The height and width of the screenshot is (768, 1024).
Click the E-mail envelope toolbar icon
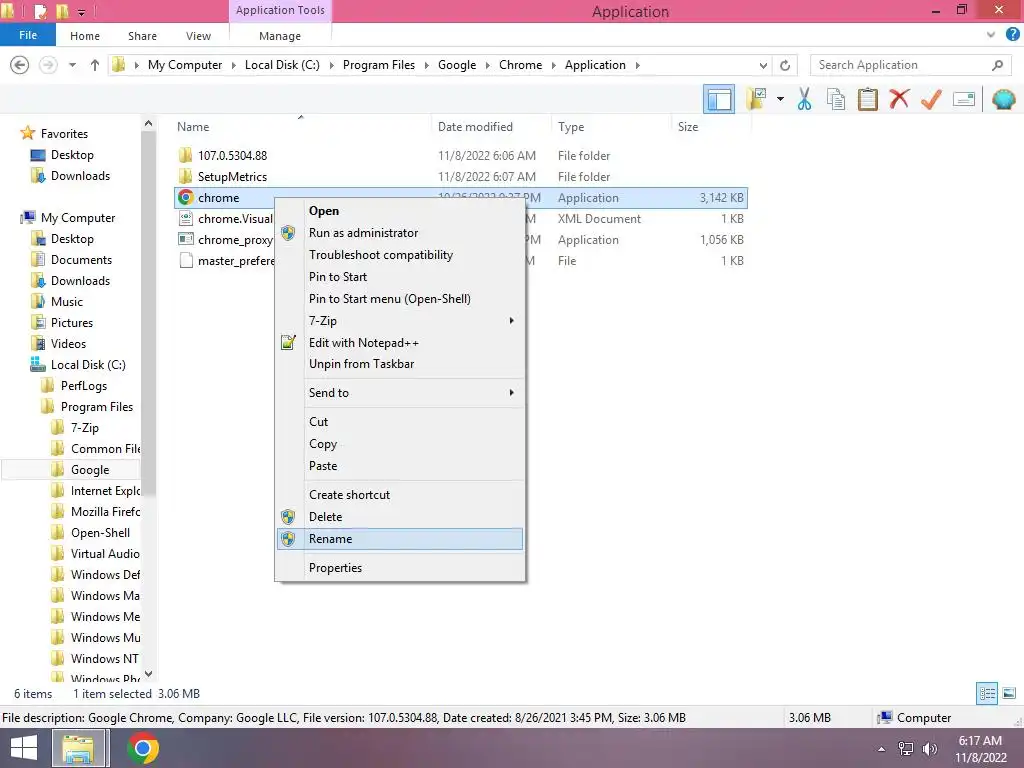pyautogui.click(x=963, y=100)
